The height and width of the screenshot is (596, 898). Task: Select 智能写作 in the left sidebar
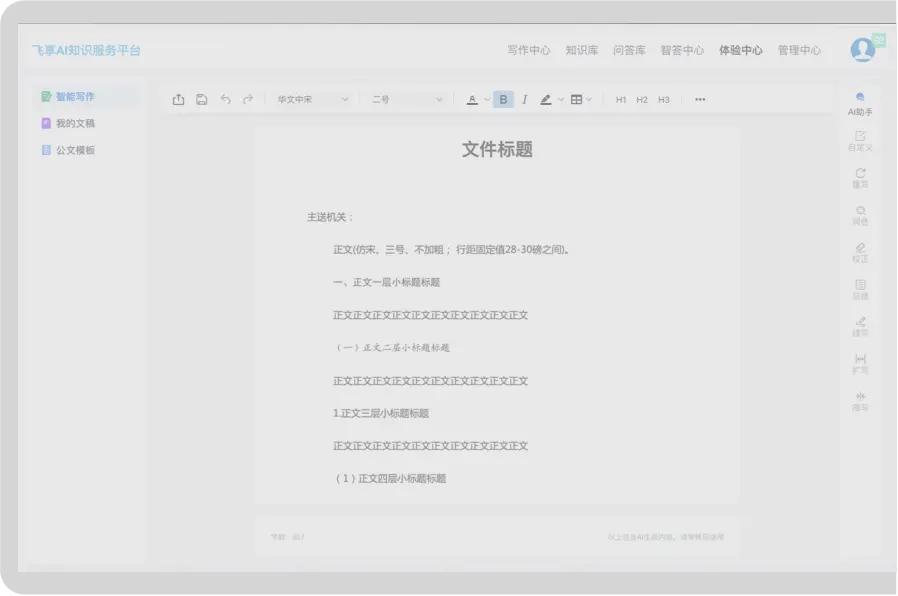pyautogui.click(x=86, y=96)
